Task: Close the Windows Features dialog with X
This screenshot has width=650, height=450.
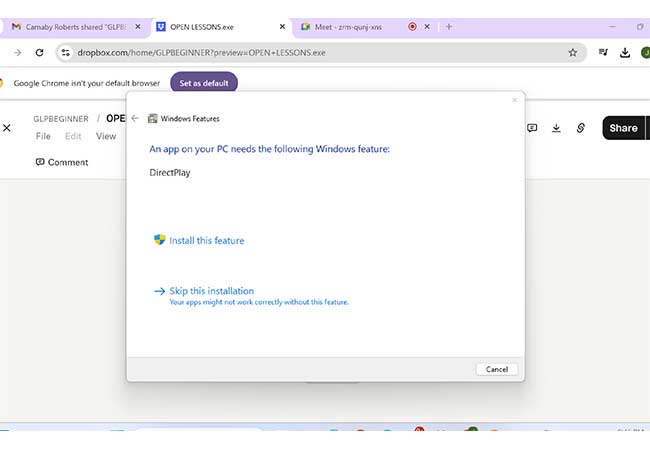Action: [514, 100]
